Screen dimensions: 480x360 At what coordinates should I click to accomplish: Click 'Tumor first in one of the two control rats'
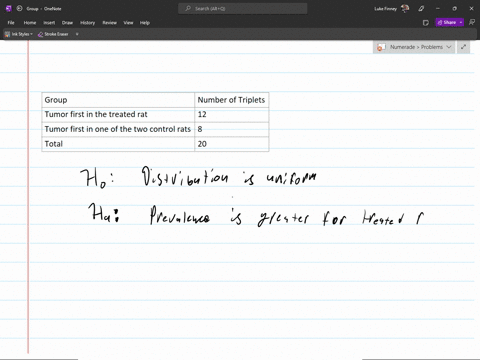[x=118, y=129]
